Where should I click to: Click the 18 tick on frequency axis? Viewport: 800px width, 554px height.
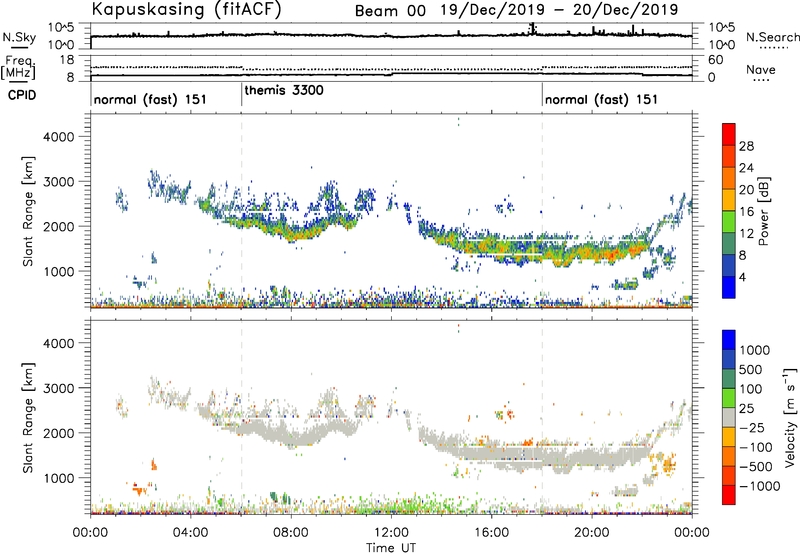click(67, 60)
